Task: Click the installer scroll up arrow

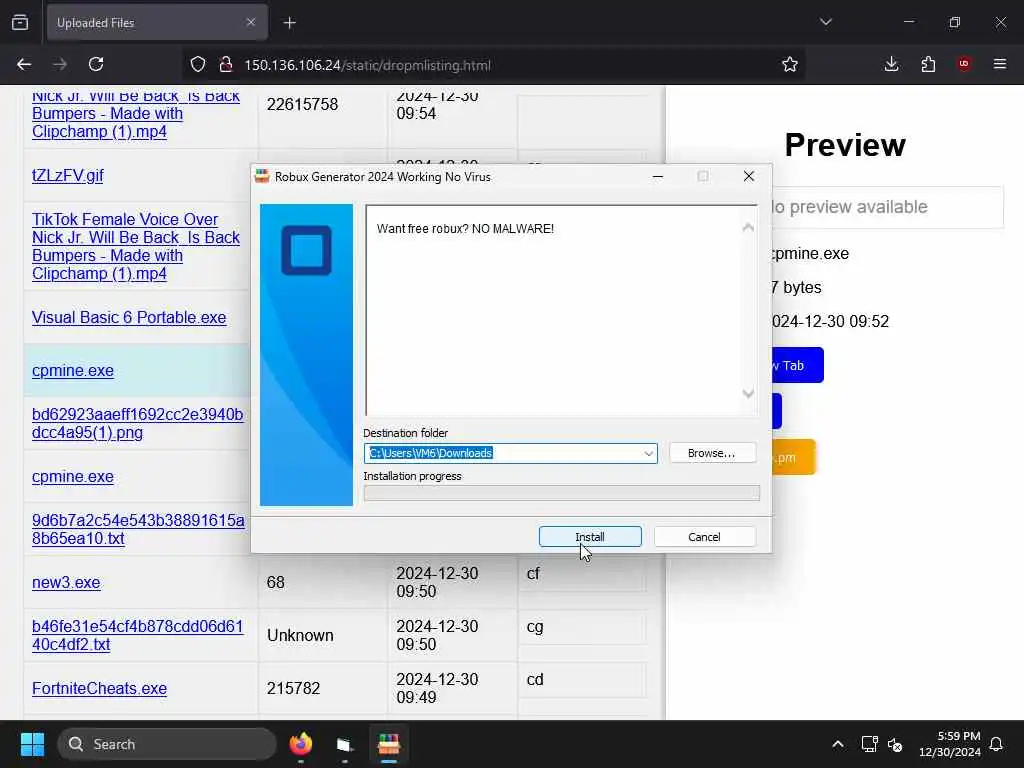Action: pyautogui.click(x=748, y=227)
